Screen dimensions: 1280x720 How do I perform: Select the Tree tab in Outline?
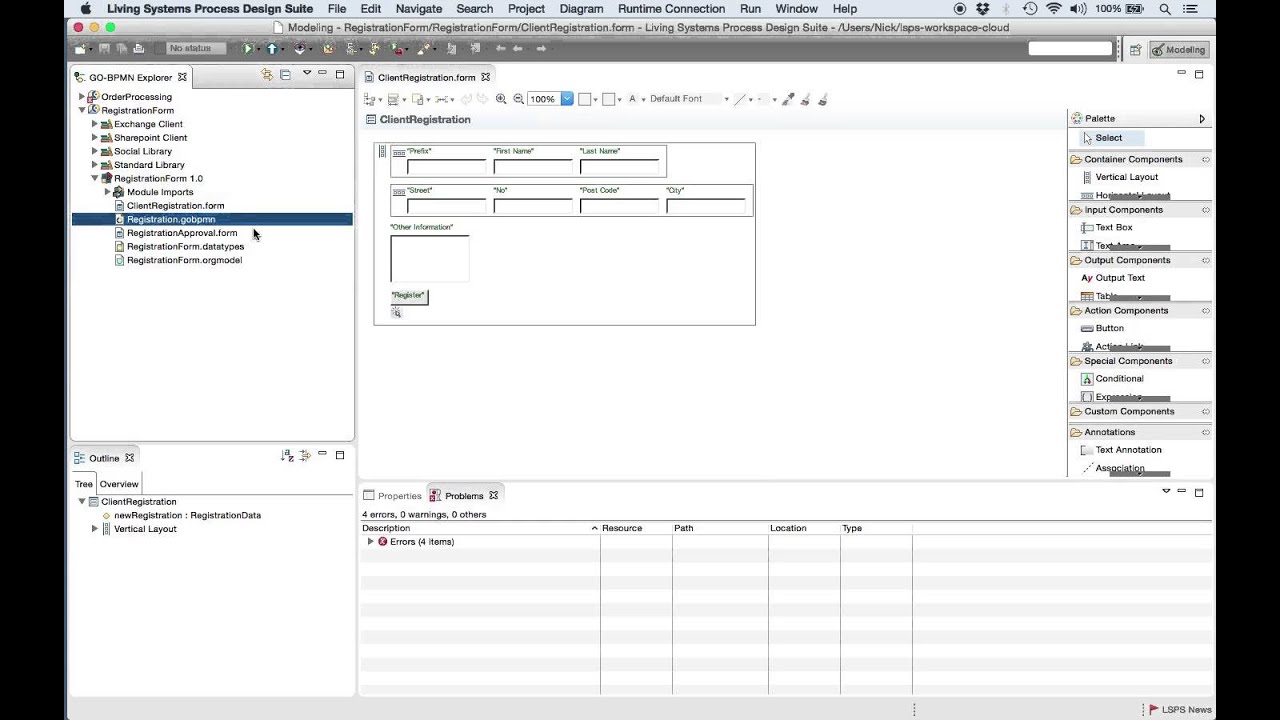[84, 484]
